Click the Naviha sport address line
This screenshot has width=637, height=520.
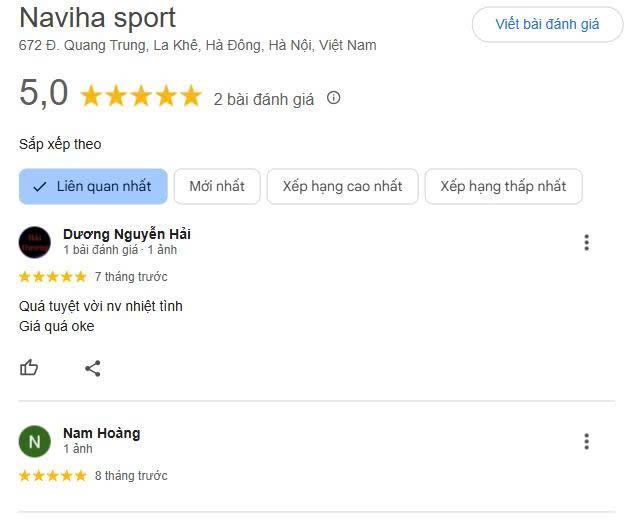[197, 45]
